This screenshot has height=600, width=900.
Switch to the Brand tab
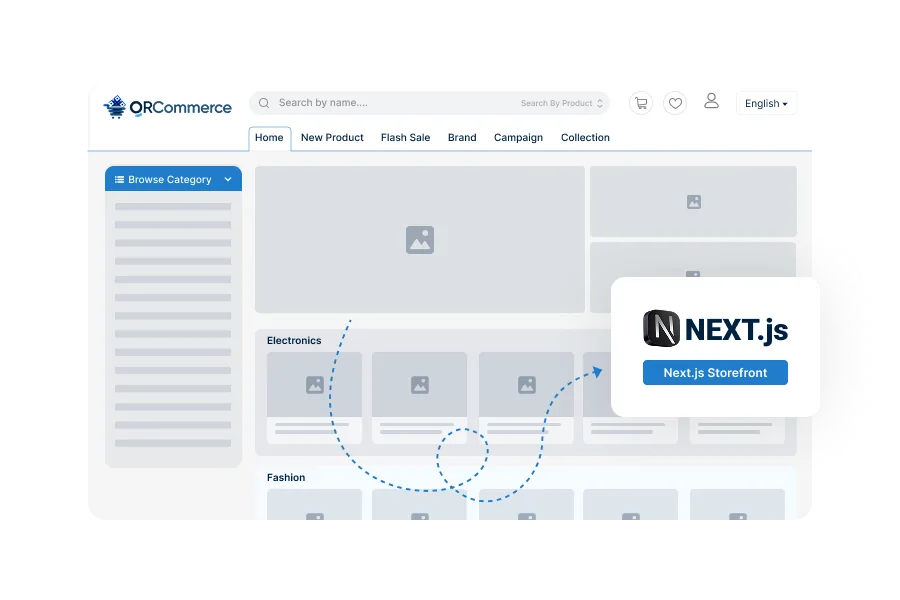tap(462, 138)
